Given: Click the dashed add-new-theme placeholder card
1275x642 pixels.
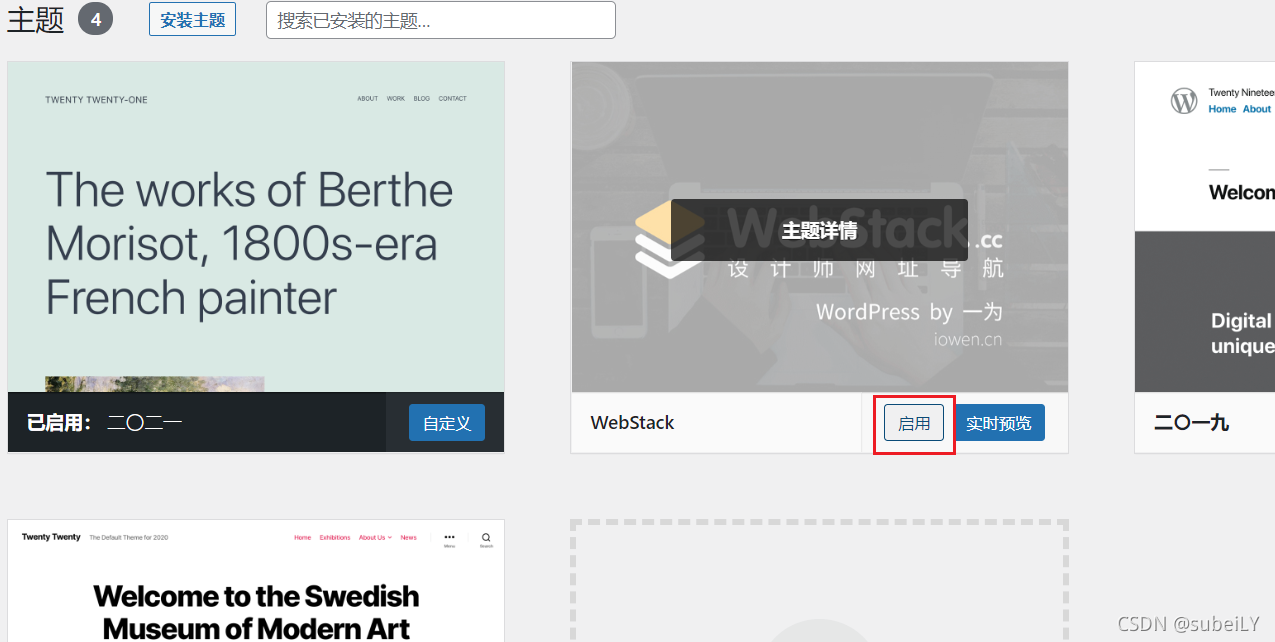Looking at the screenshot, I should tap(819, 581).
